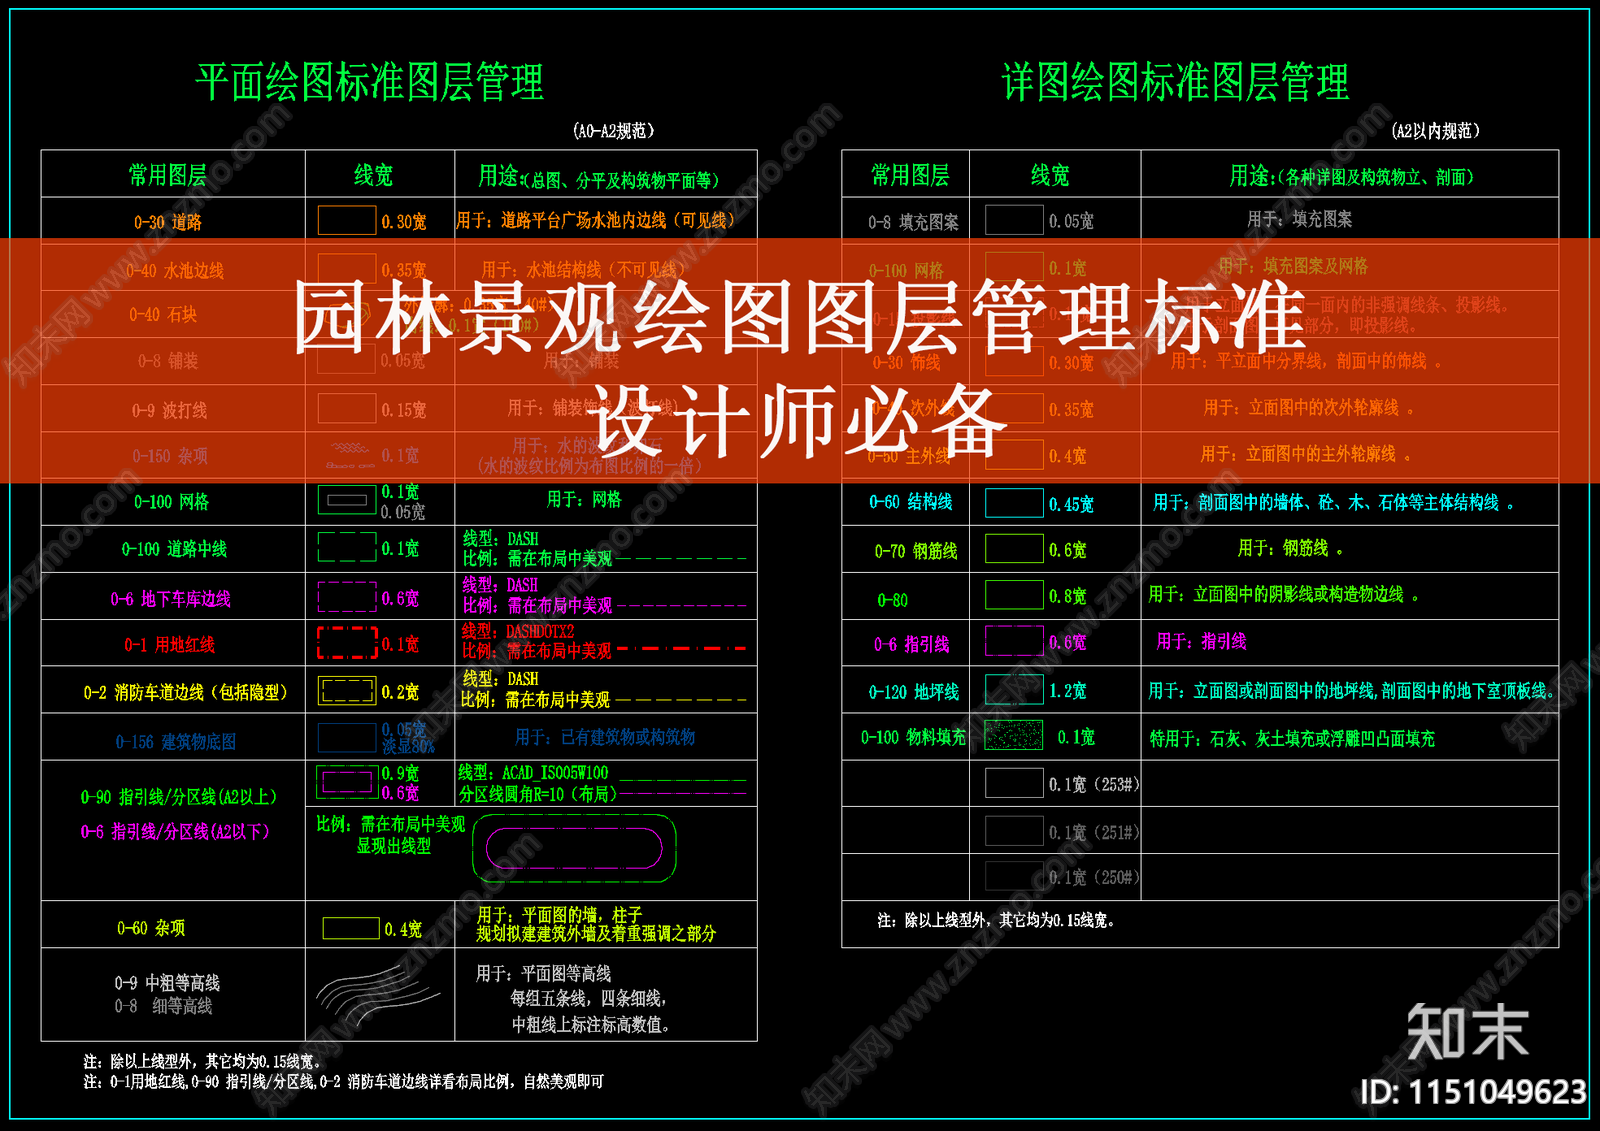Click '特用于: 石灰、灰土填充或浮雕凹凸面填充' text
Viewport: 1600px width, 1131px height.
click(1292, 738)
